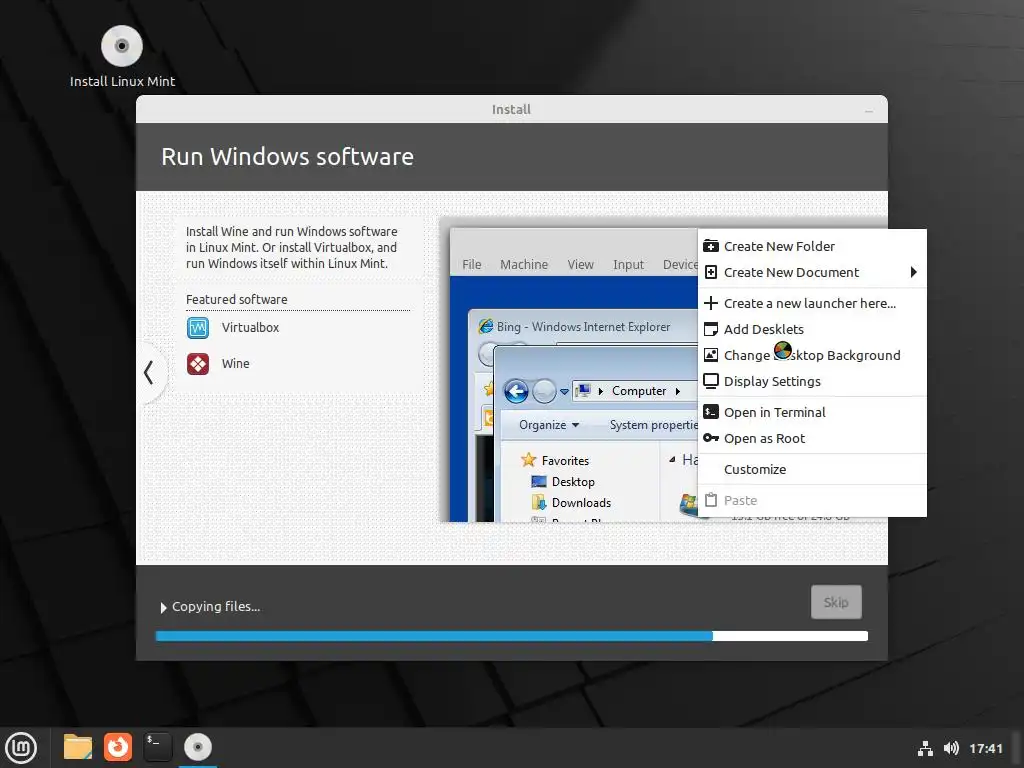
Task: Click the Wine label text
Action: 235,364
